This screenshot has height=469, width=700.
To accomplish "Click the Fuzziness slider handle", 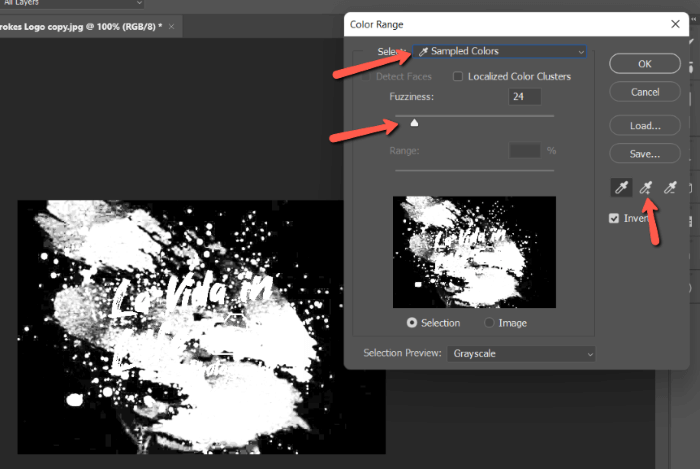I will (414, 123).
